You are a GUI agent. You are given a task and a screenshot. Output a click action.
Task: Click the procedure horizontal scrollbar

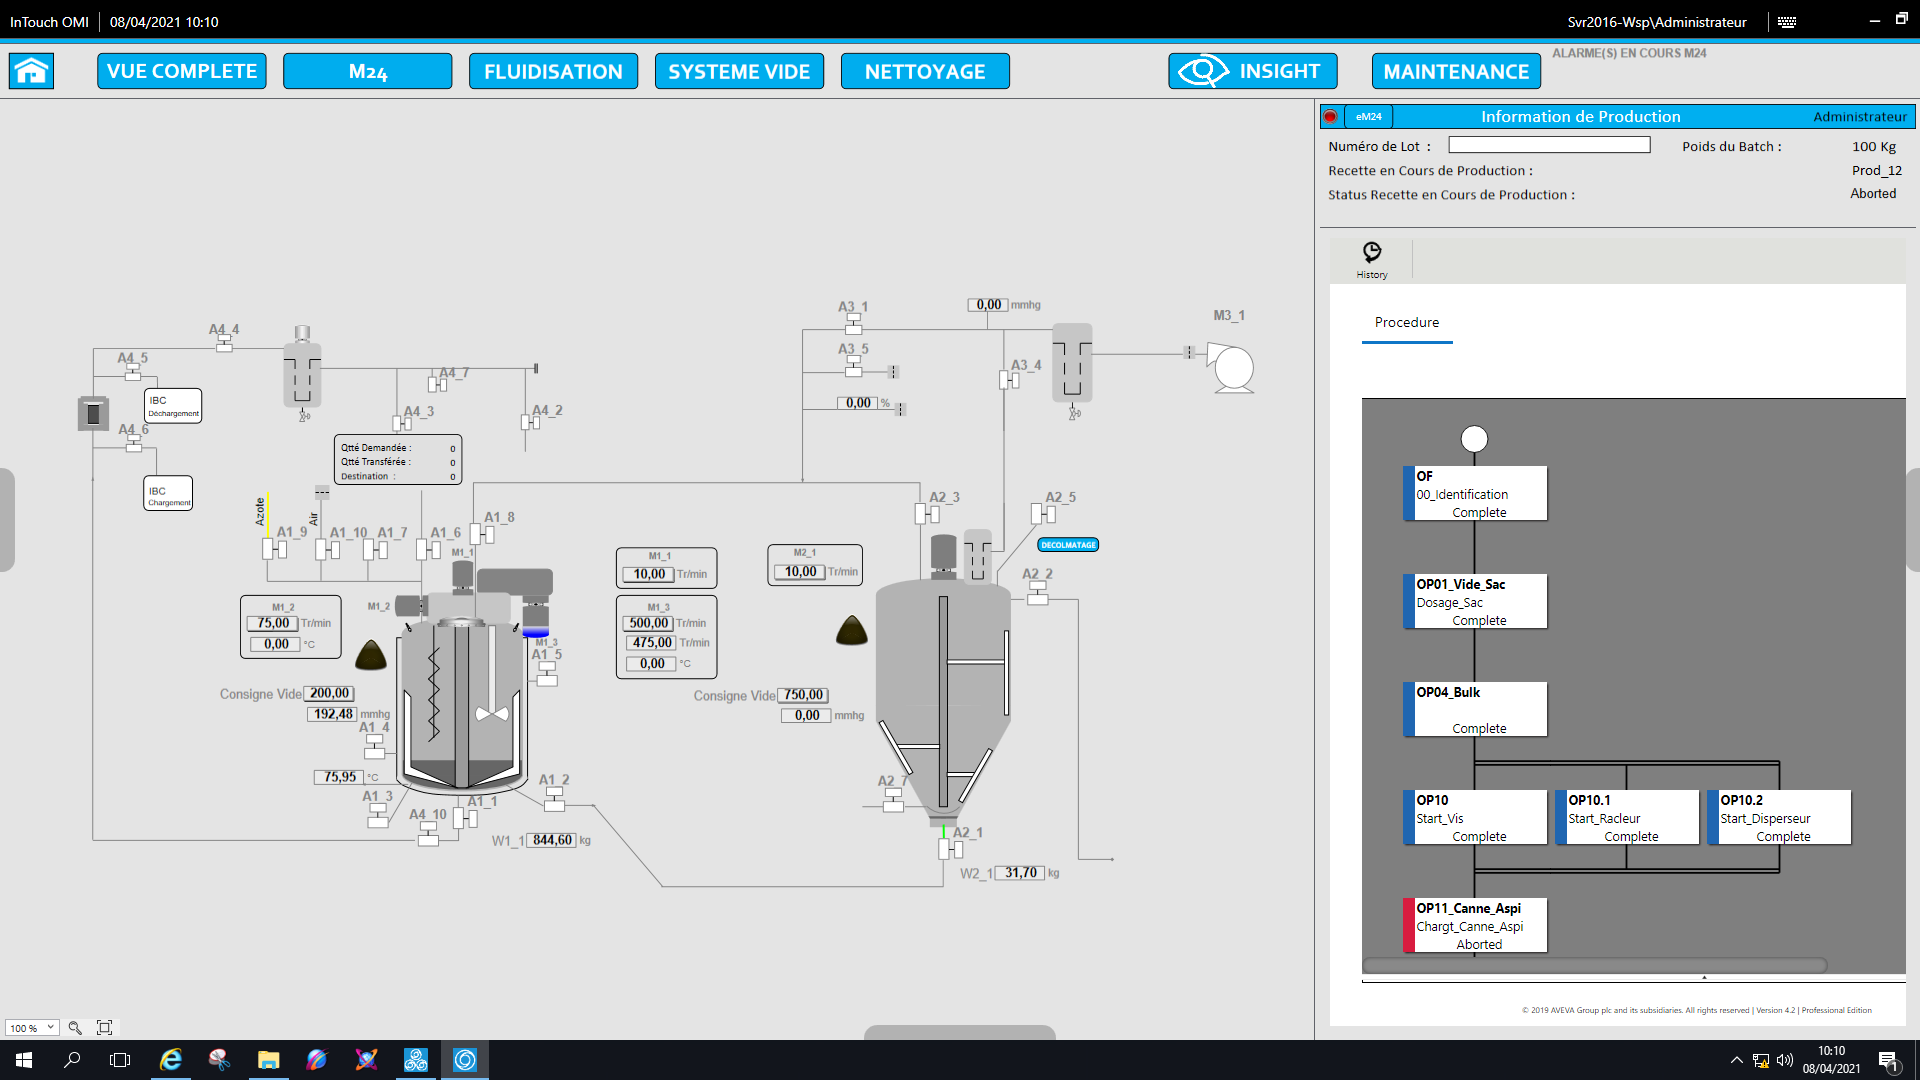click(1595, 965)
